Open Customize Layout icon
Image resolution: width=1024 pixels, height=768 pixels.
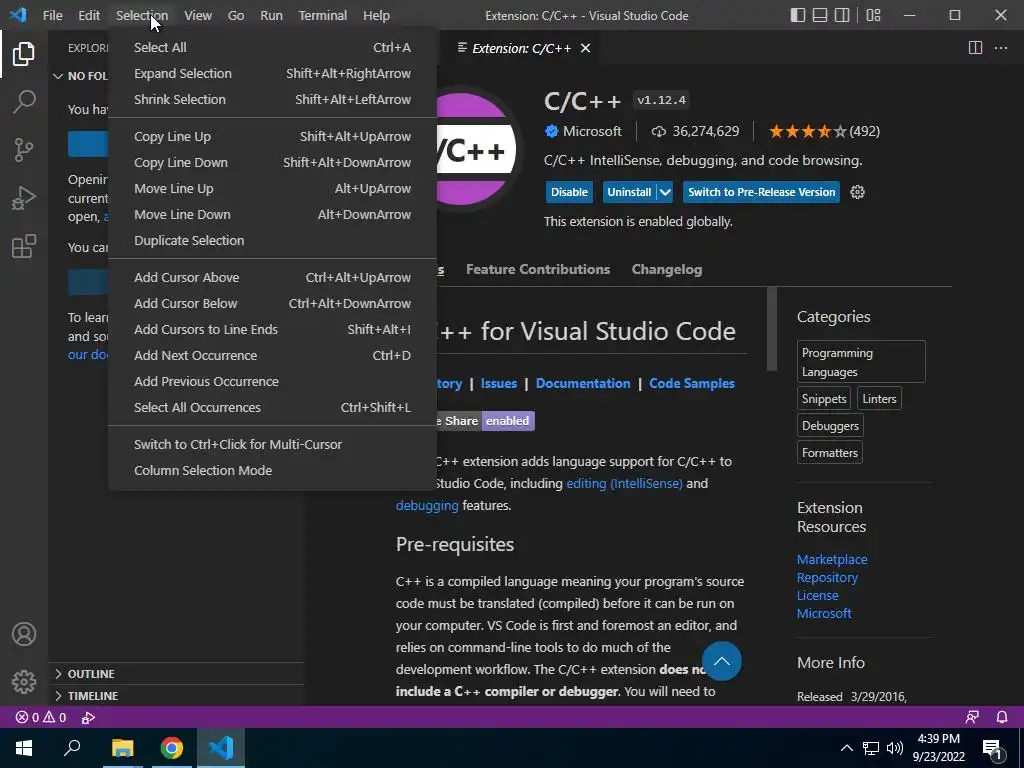point(873,15)
